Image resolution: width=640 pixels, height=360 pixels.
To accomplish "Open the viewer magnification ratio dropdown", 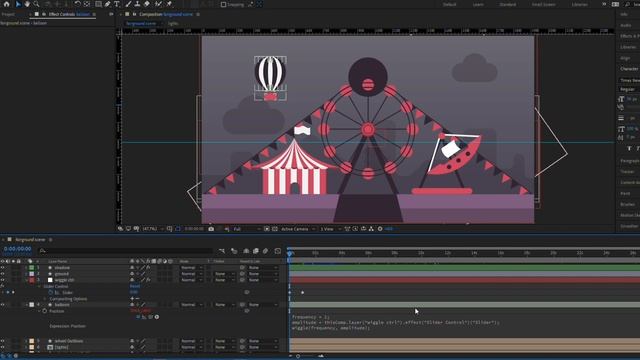I will click(153, 229).
